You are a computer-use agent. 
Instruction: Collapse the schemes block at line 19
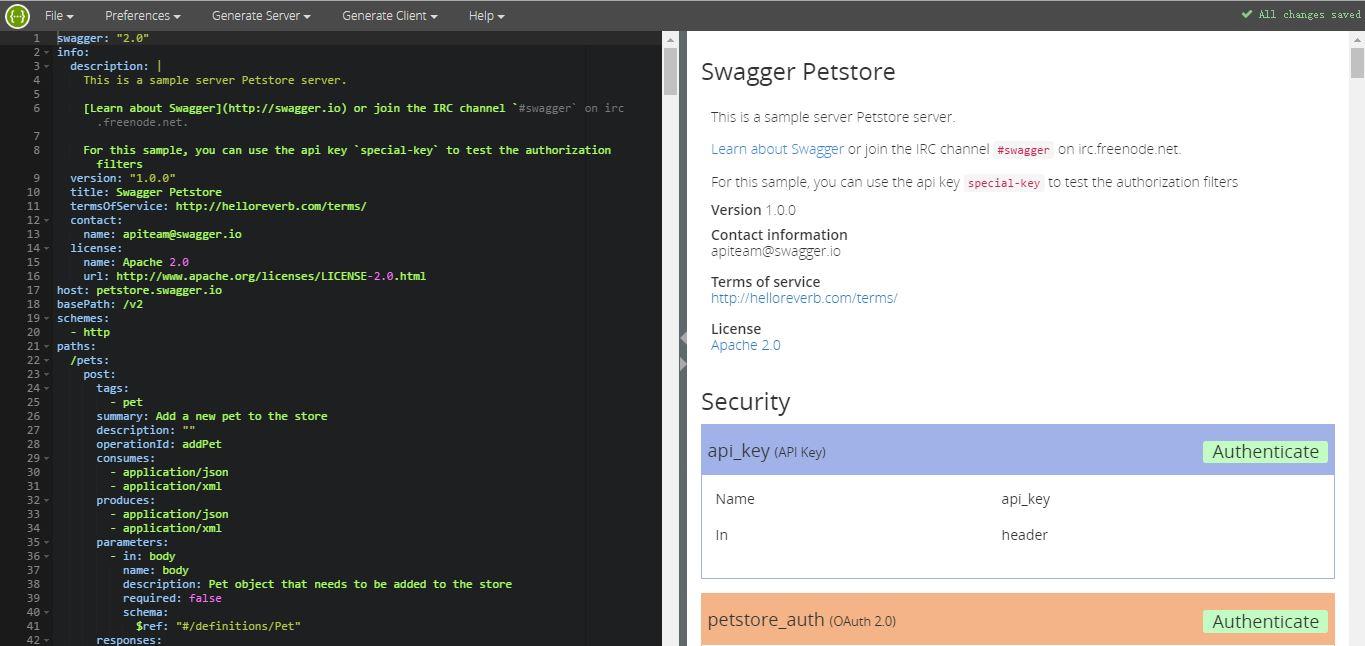[46, 318]
